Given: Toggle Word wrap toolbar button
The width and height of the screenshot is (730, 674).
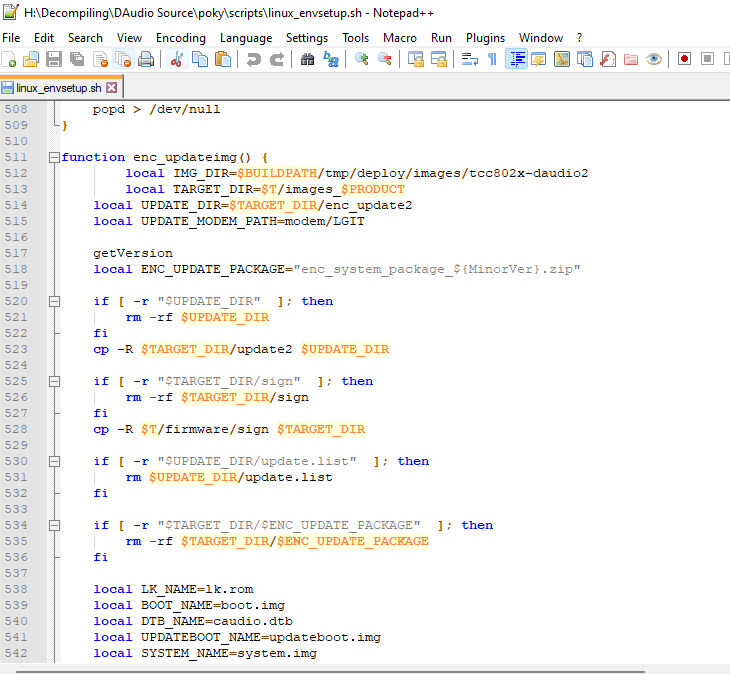Looking at the screenshot, I should point(469,60).
